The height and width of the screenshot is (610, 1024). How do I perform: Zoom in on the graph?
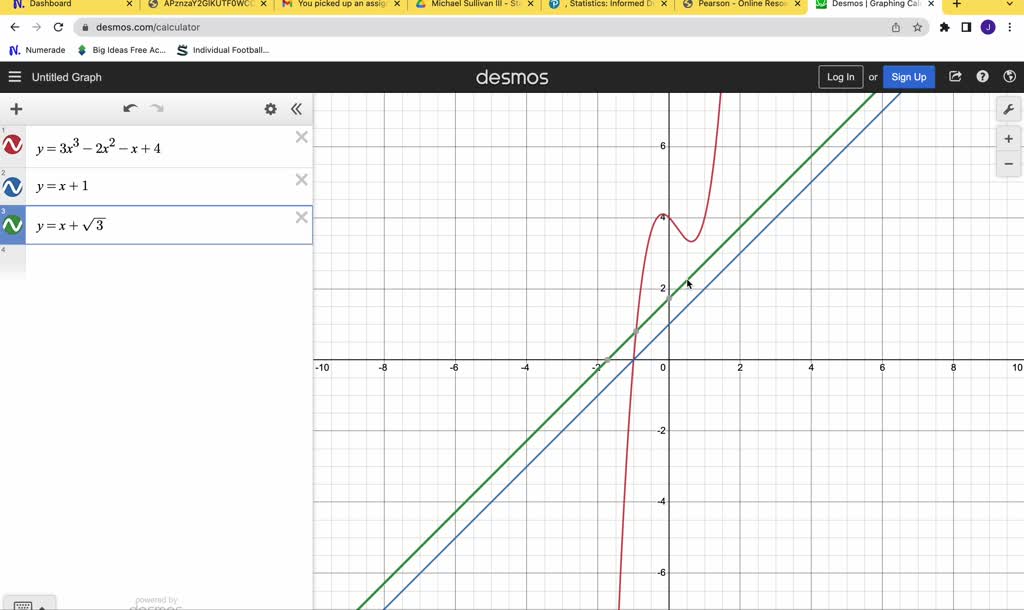[x=1008, y=139]
